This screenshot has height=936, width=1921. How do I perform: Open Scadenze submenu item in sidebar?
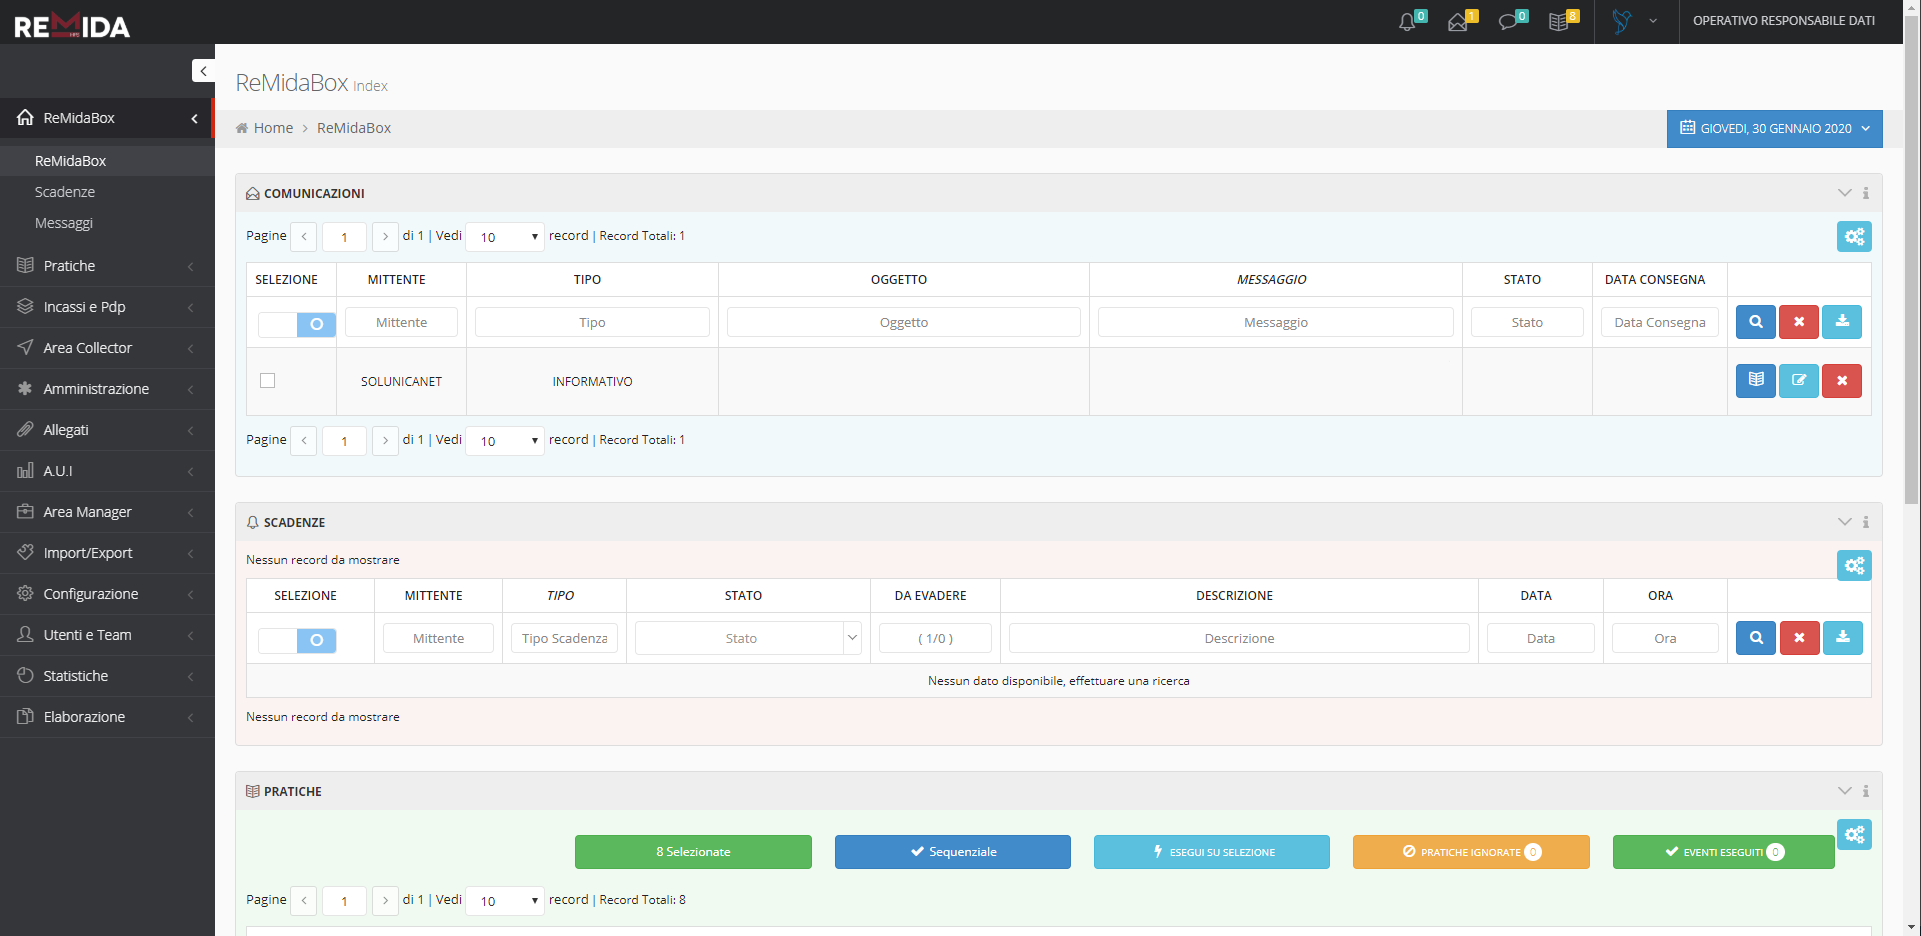click(65, 192)
